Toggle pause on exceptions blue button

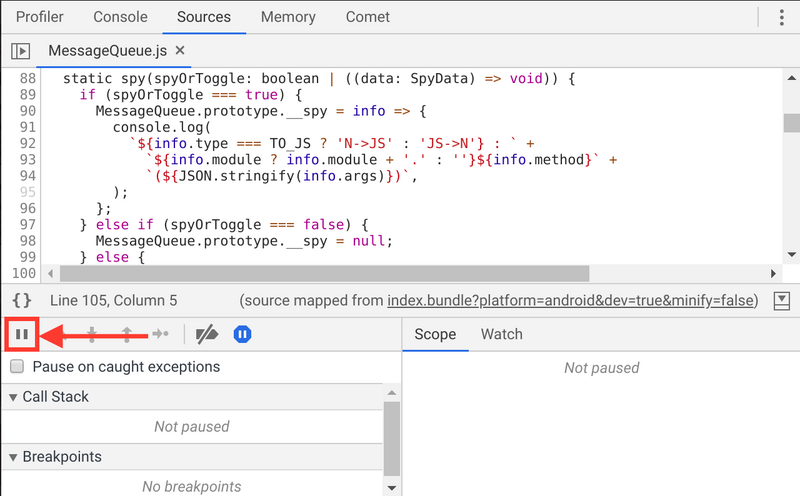point(242,334)
